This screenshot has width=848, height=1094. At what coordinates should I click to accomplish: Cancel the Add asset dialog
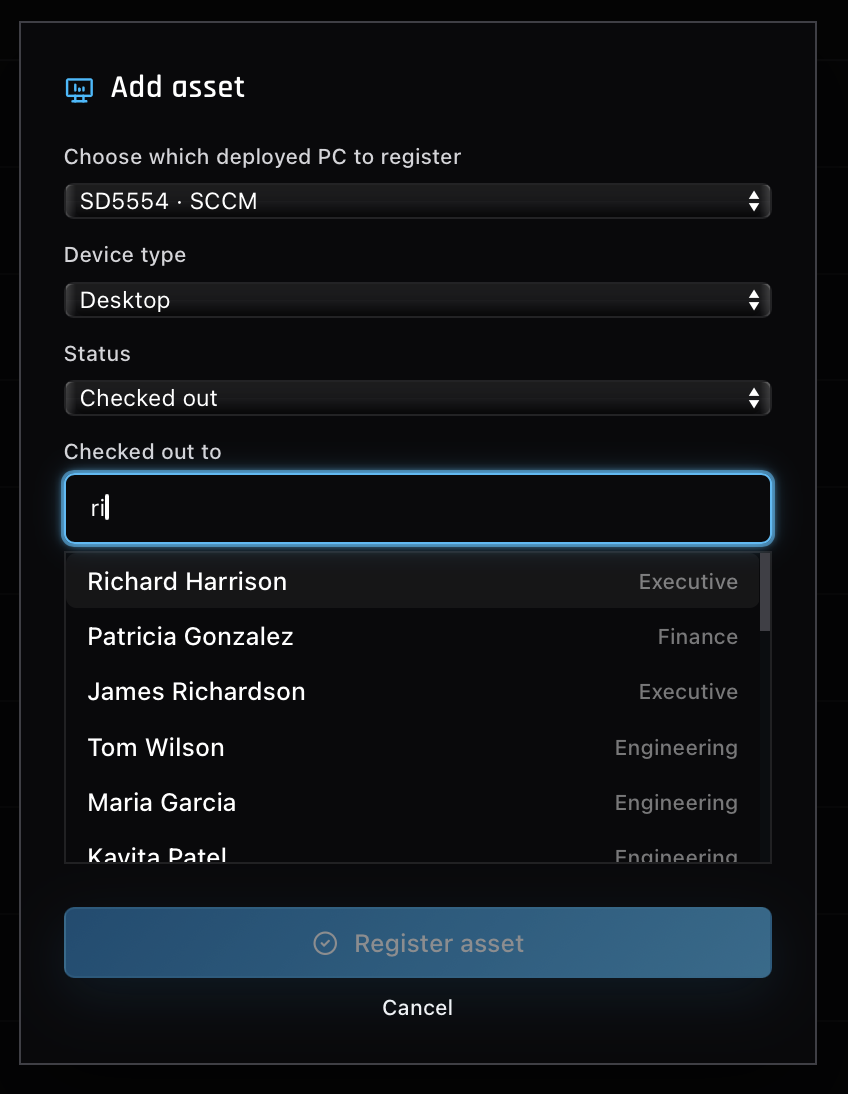tap(417, 1007)
